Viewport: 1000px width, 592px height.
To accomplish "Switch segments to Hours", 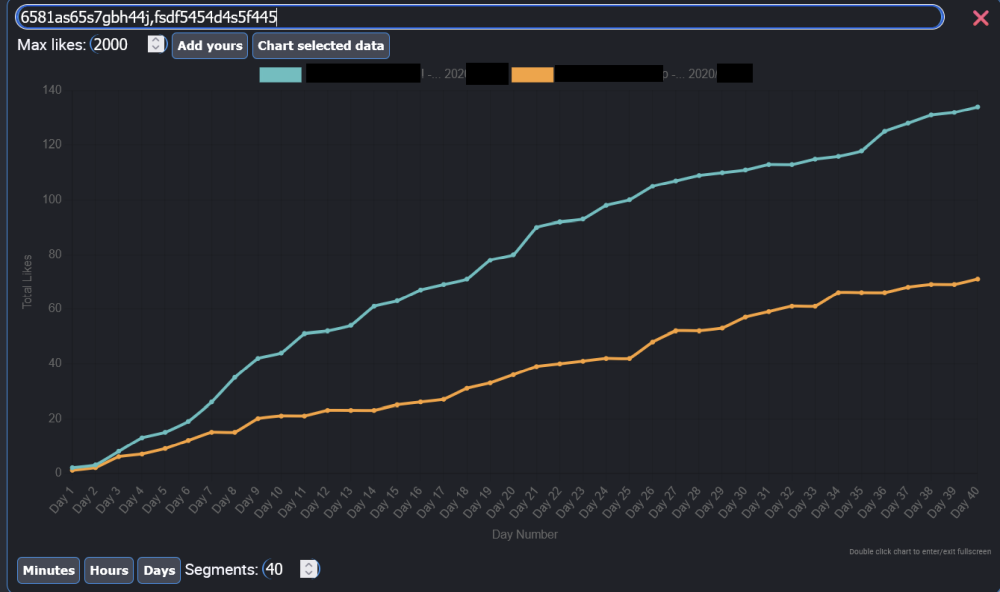I will click(x=109, y=570).
